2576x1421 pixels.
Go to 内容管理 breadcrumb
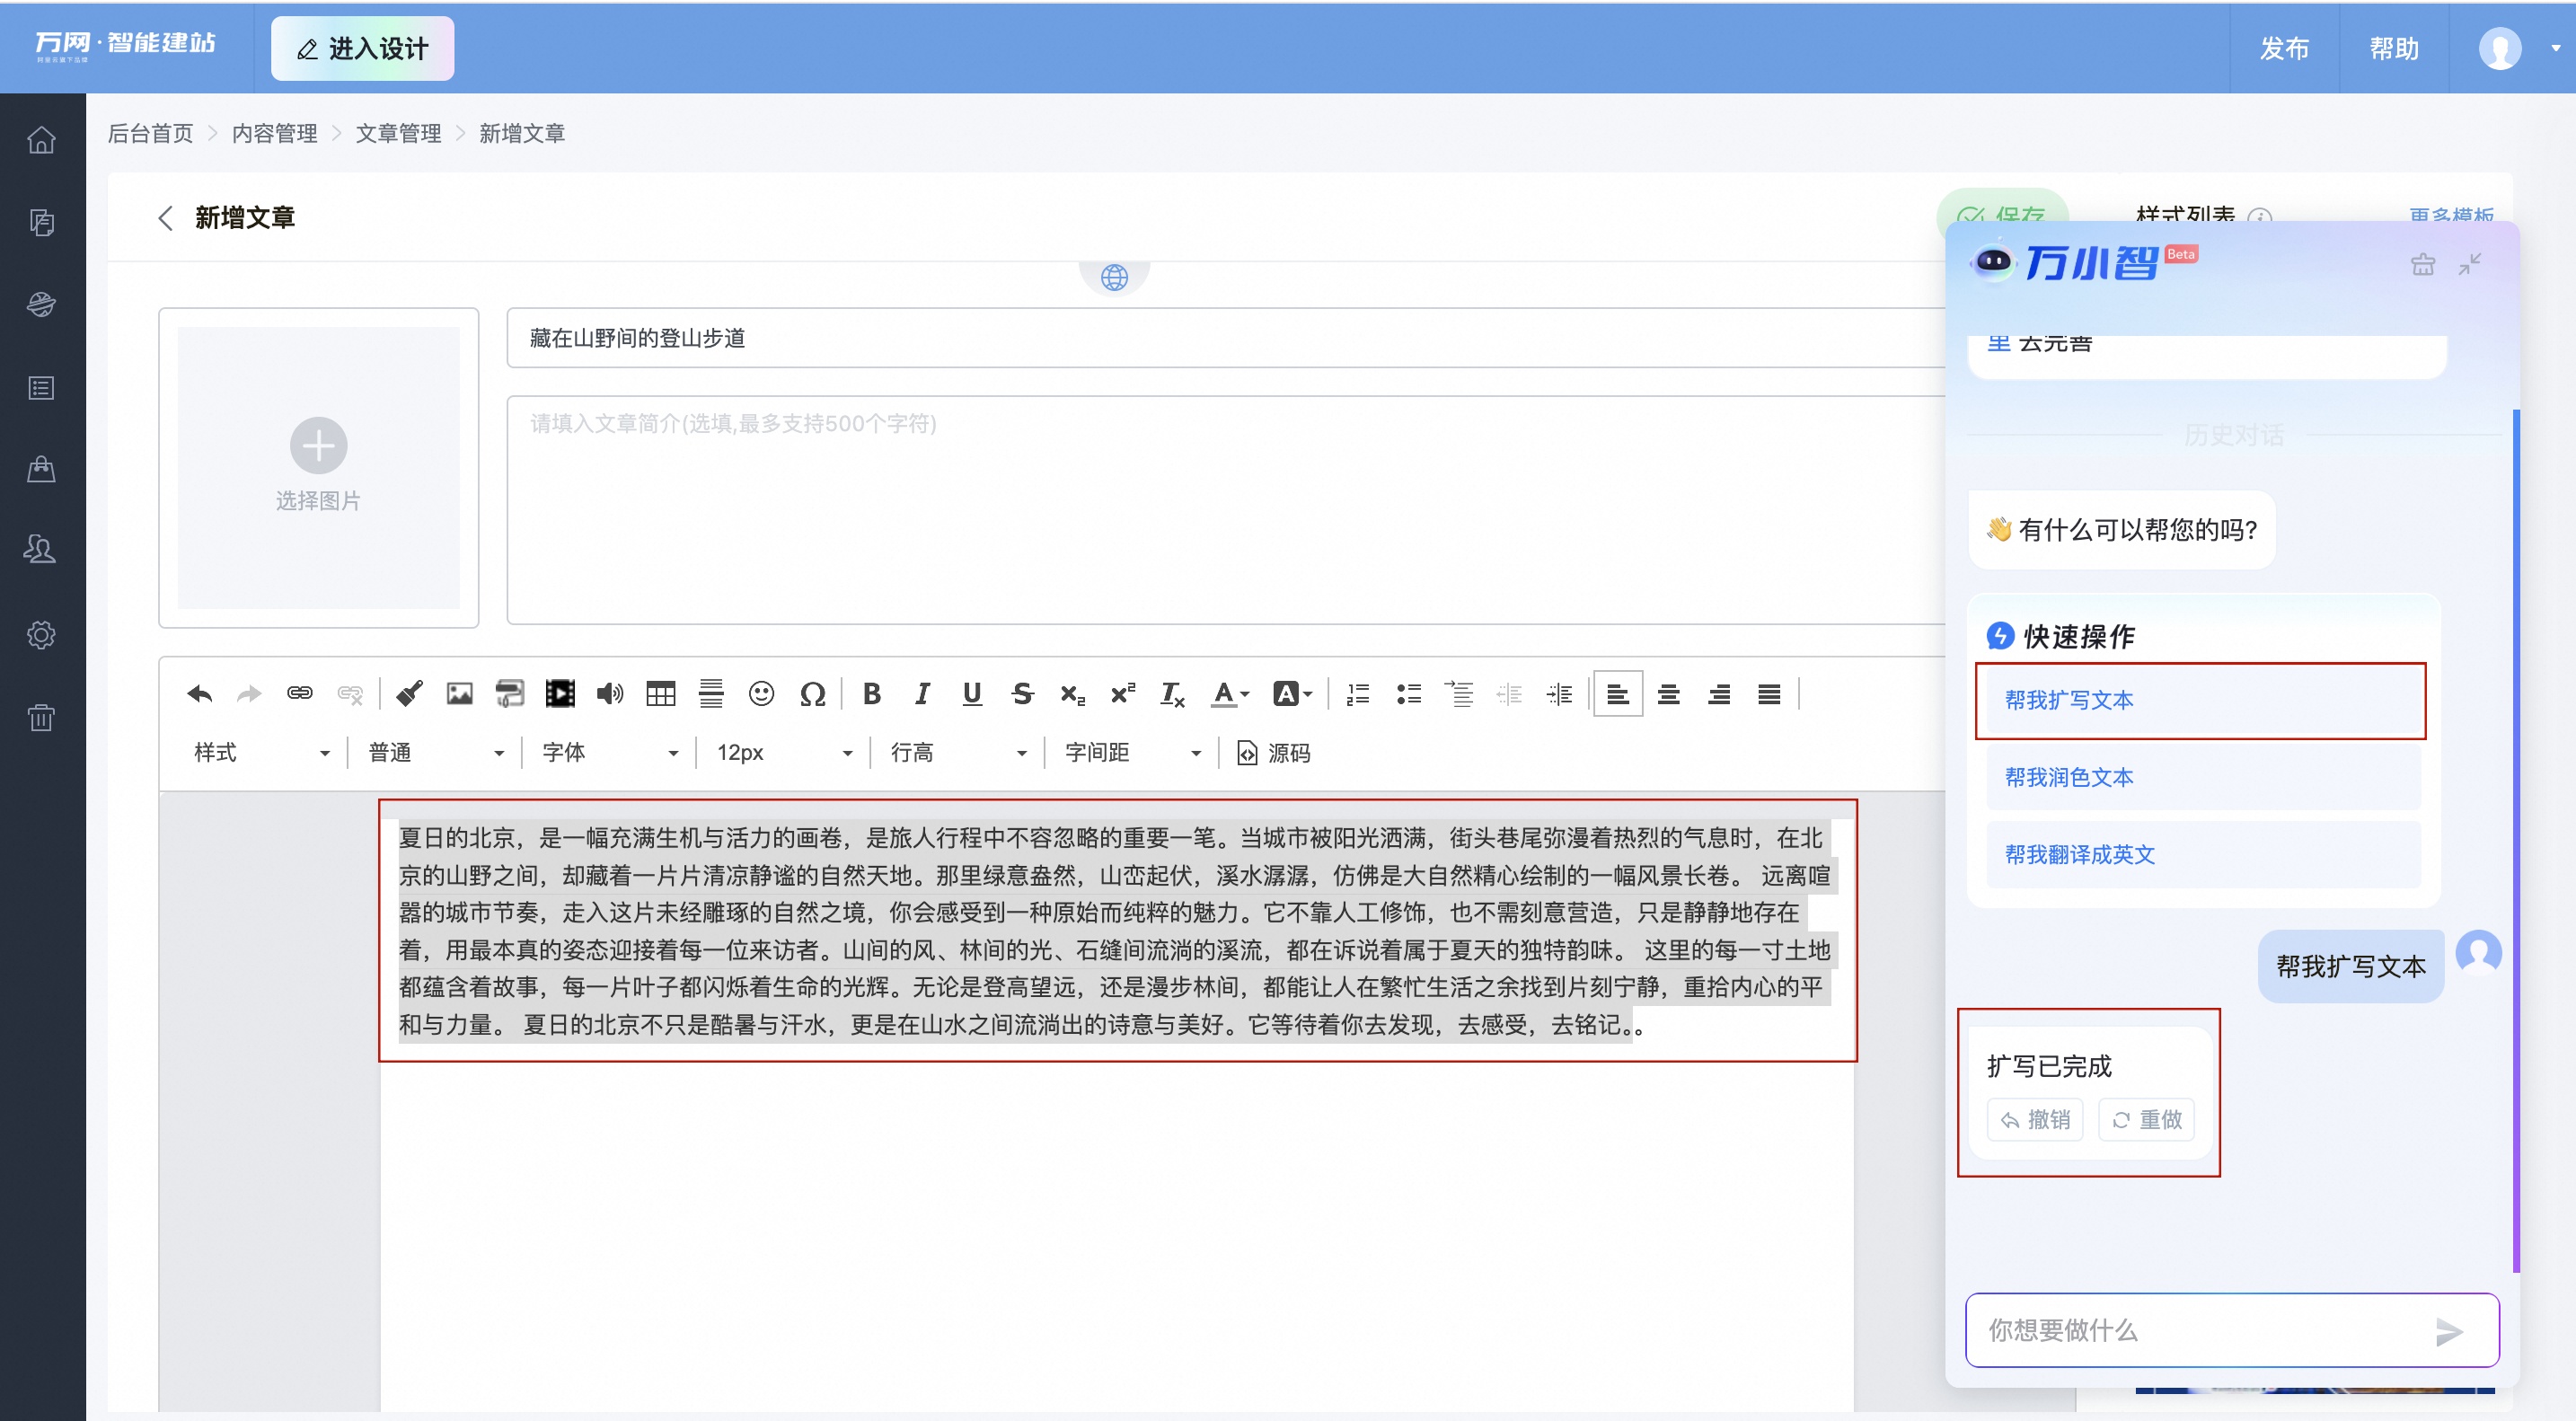(x=274, y=133)
